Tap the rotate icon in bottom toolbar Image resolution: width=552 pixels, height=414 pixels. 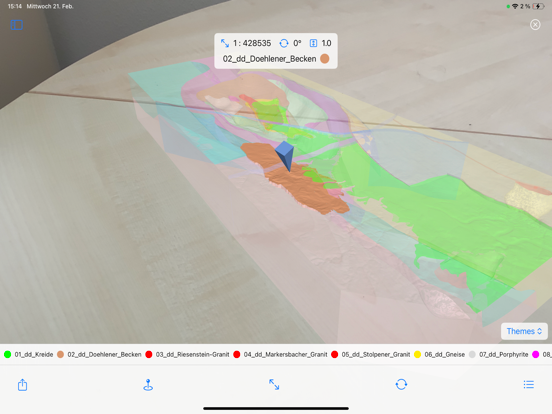point(401,384)
